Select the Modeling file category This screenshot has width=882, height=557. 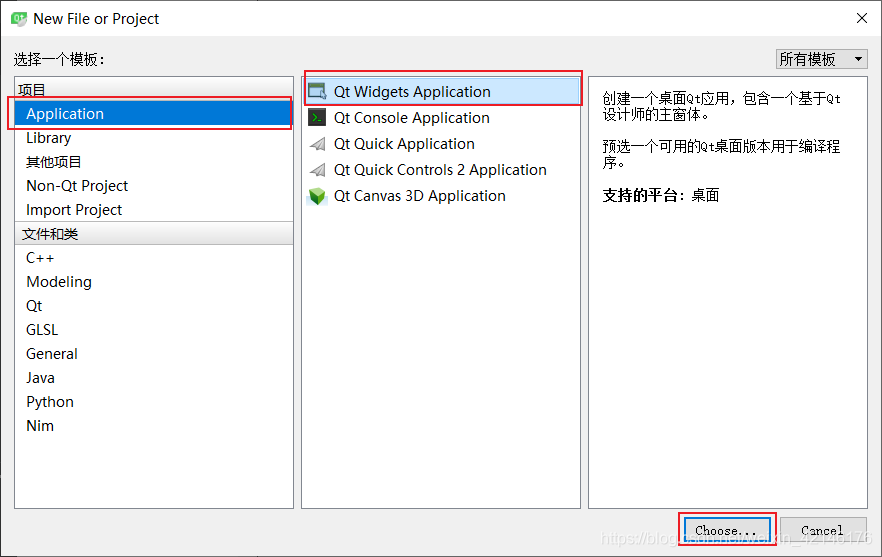pos(154,282)
